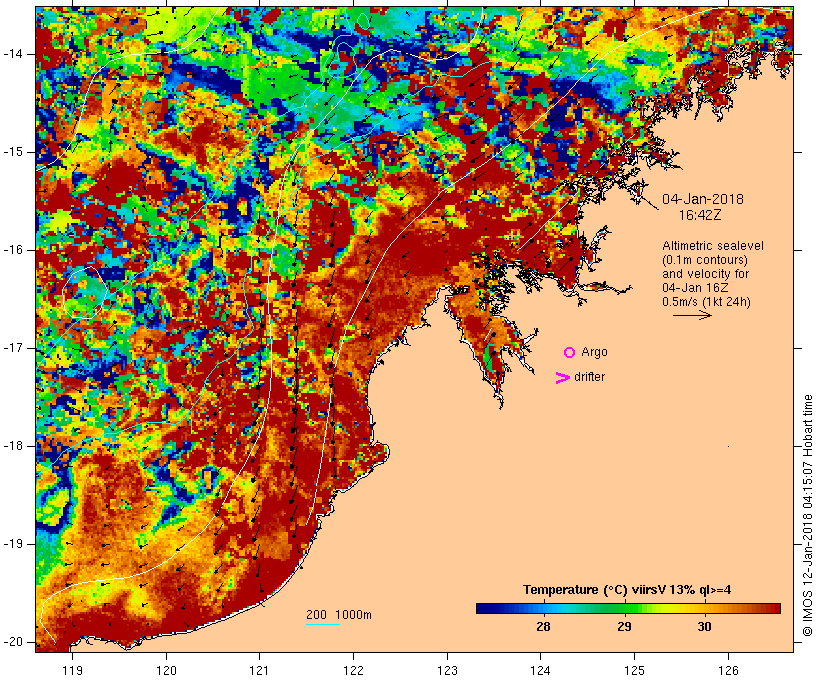
Task: Click the '(0.1m contours)' caption line
Action: coord(704,260)
